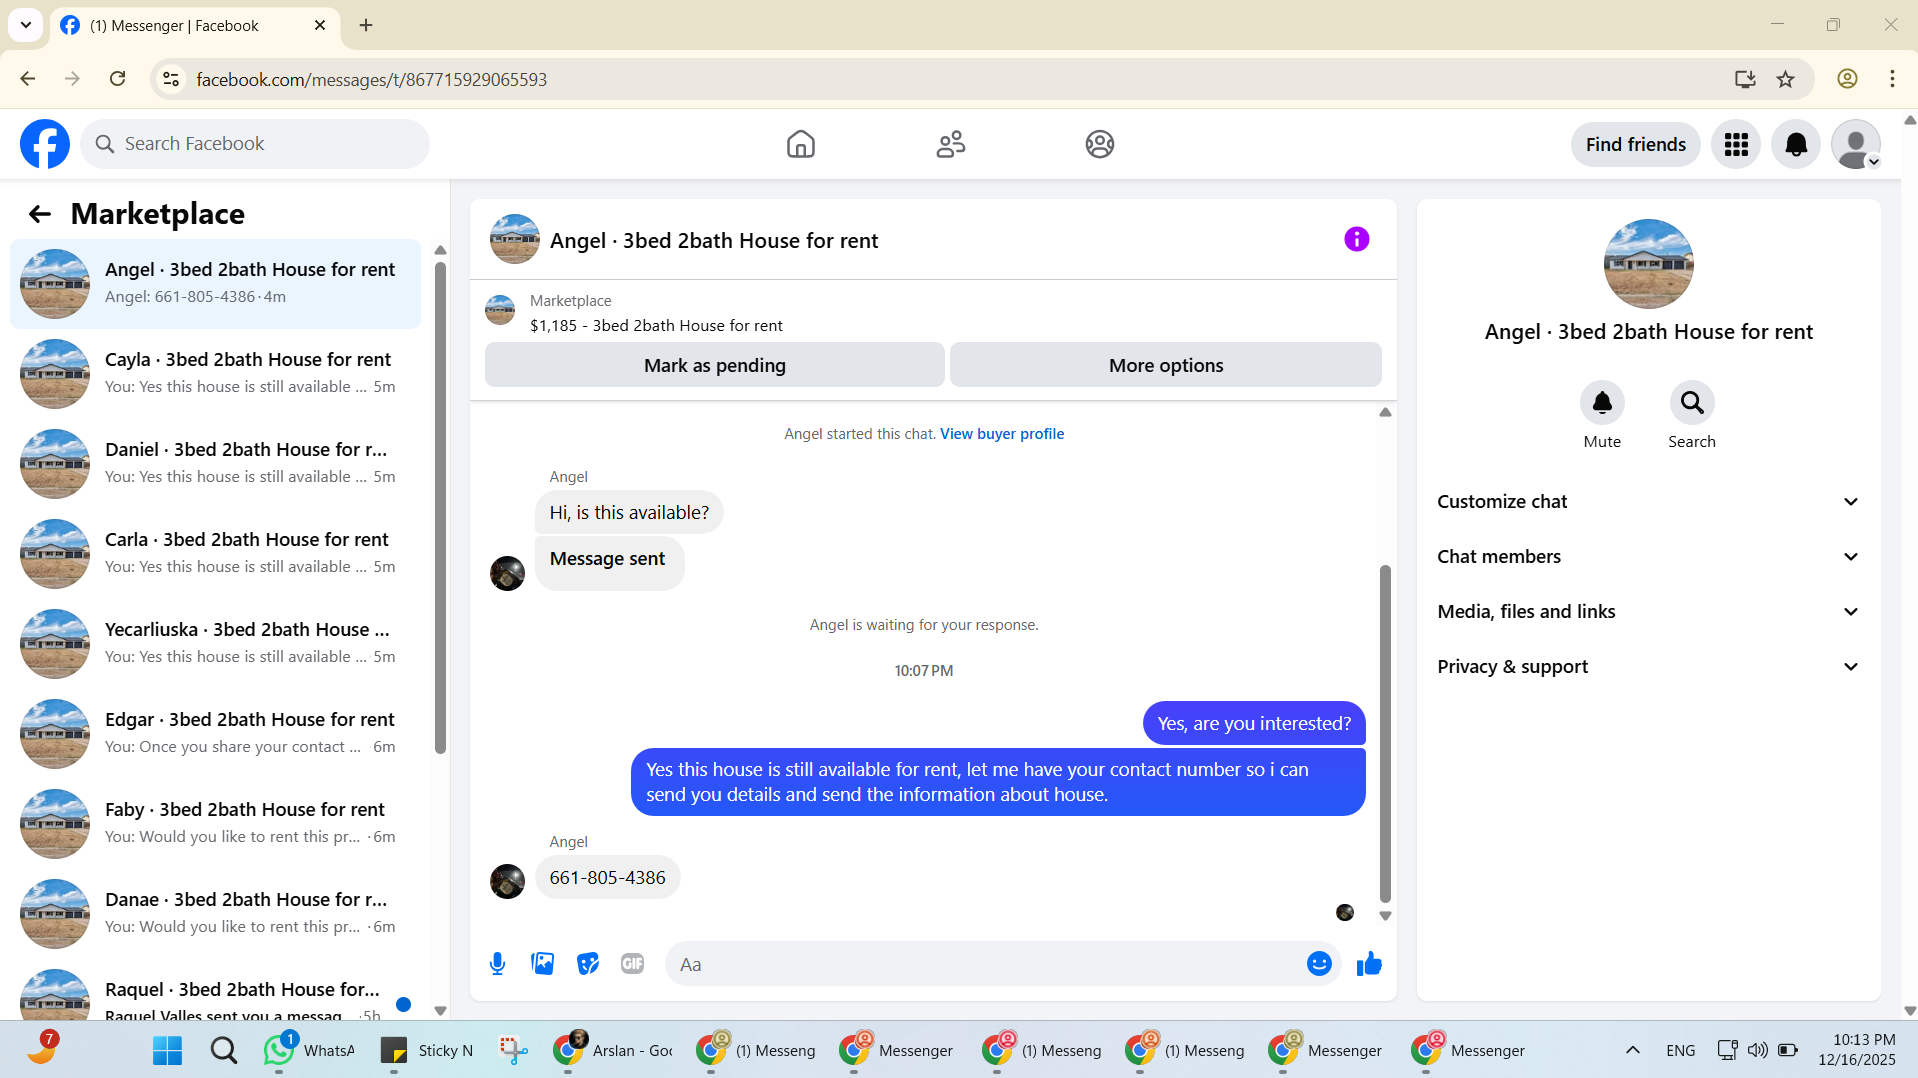Click the browser address bar URL
Image resolution: width=1918 pixels, height=1078 pixels.
(371, 79)
